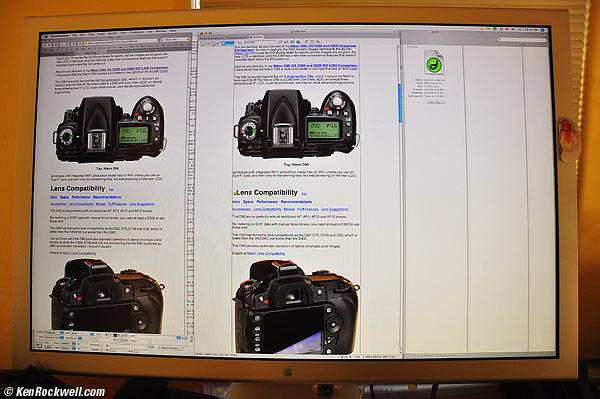Select Recommendations link in Dreamweaver document

click(296, 202)
